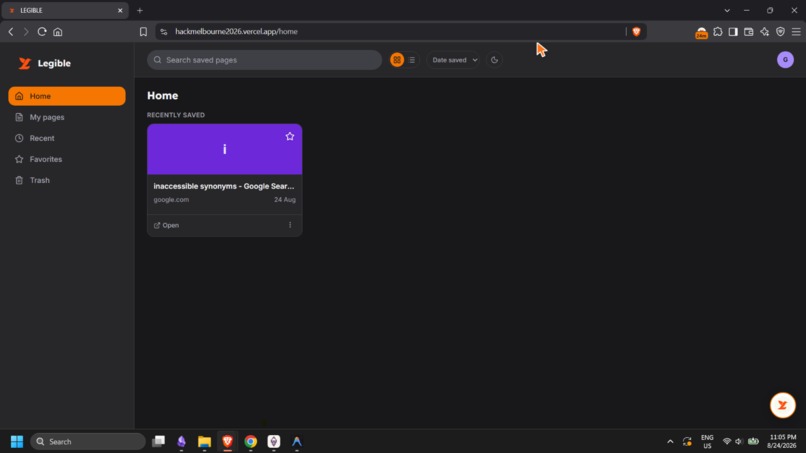
Task: Open File Explorer from taskbar
Action: click(x=205, y=442)
